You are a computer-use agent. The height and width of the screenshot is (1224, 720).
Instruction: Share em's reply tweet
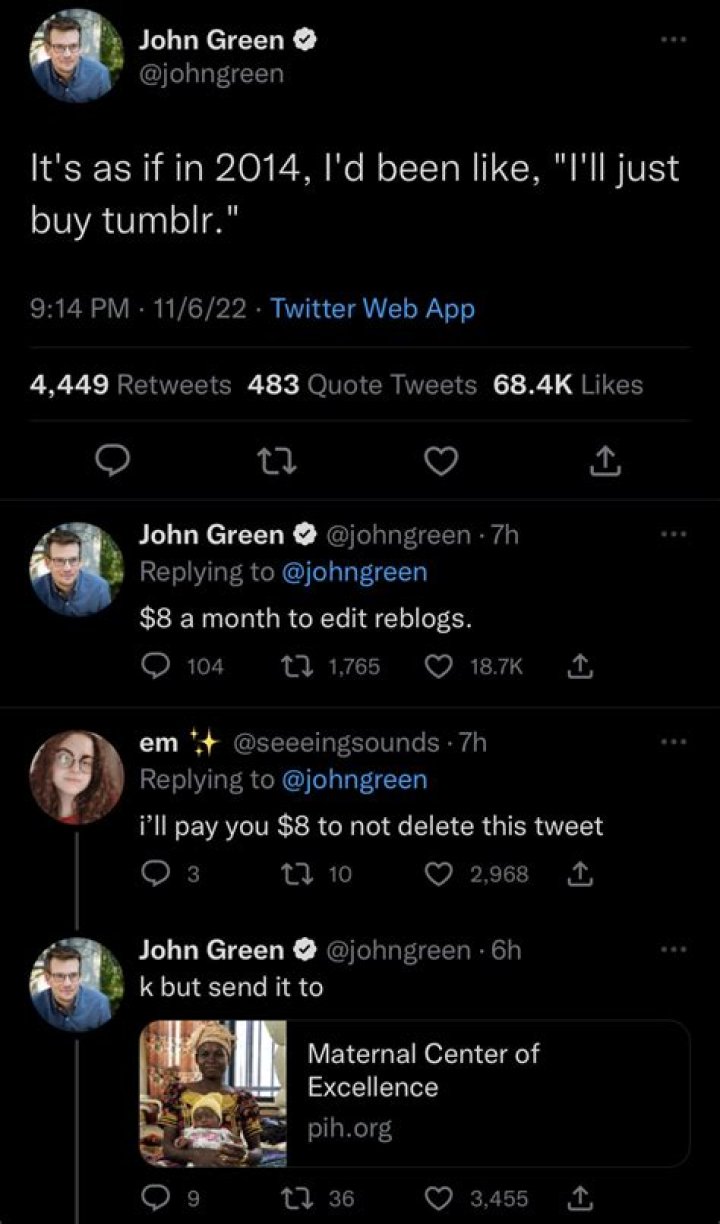577,874
